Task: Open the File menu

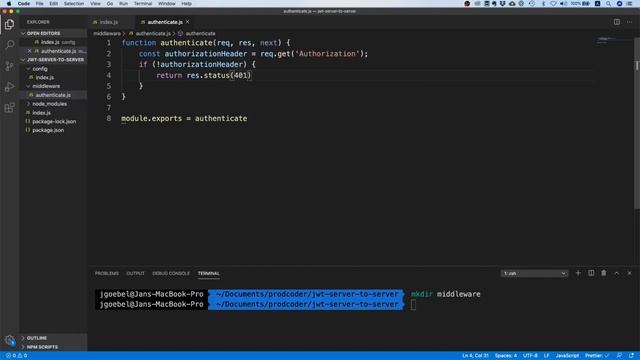Action: coord(39,4)
